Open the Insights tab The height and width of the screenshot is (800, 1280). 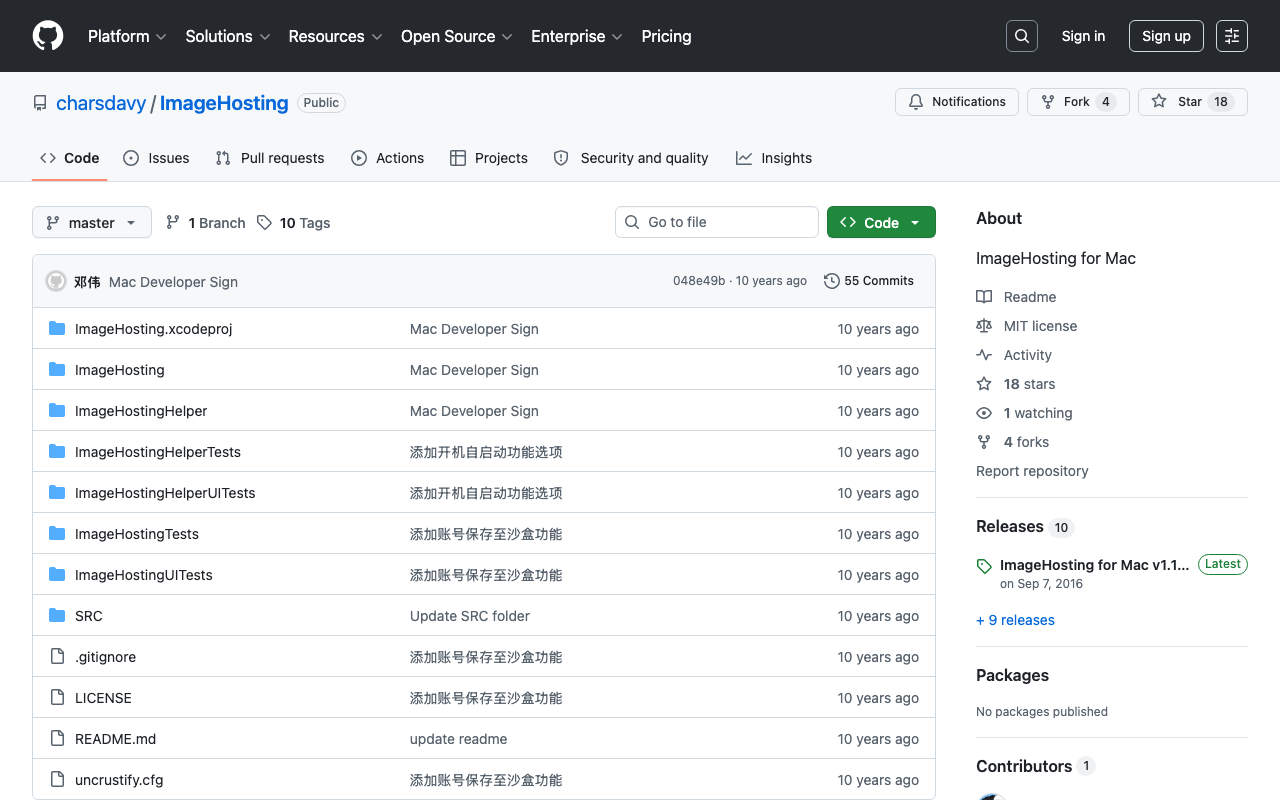(774, 158)
